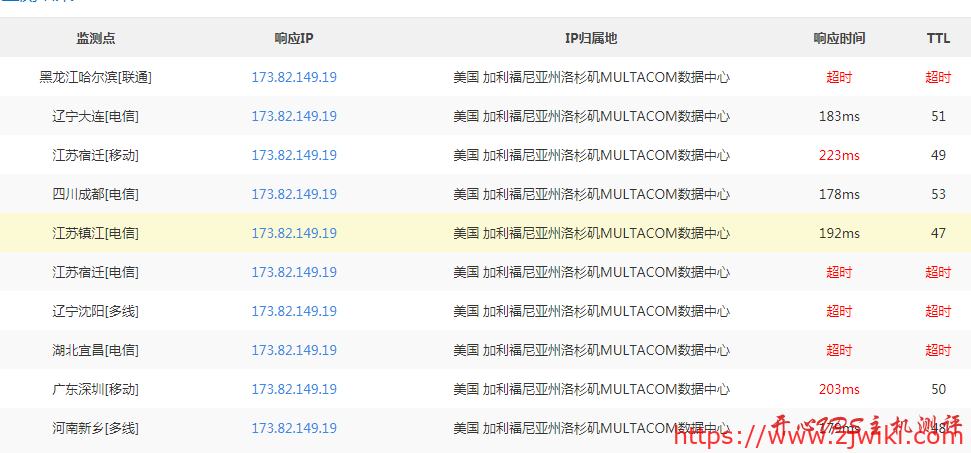Click the IP link for 江苏宿迁[电信]
The image size is (971, 453).
coord(294,272)
